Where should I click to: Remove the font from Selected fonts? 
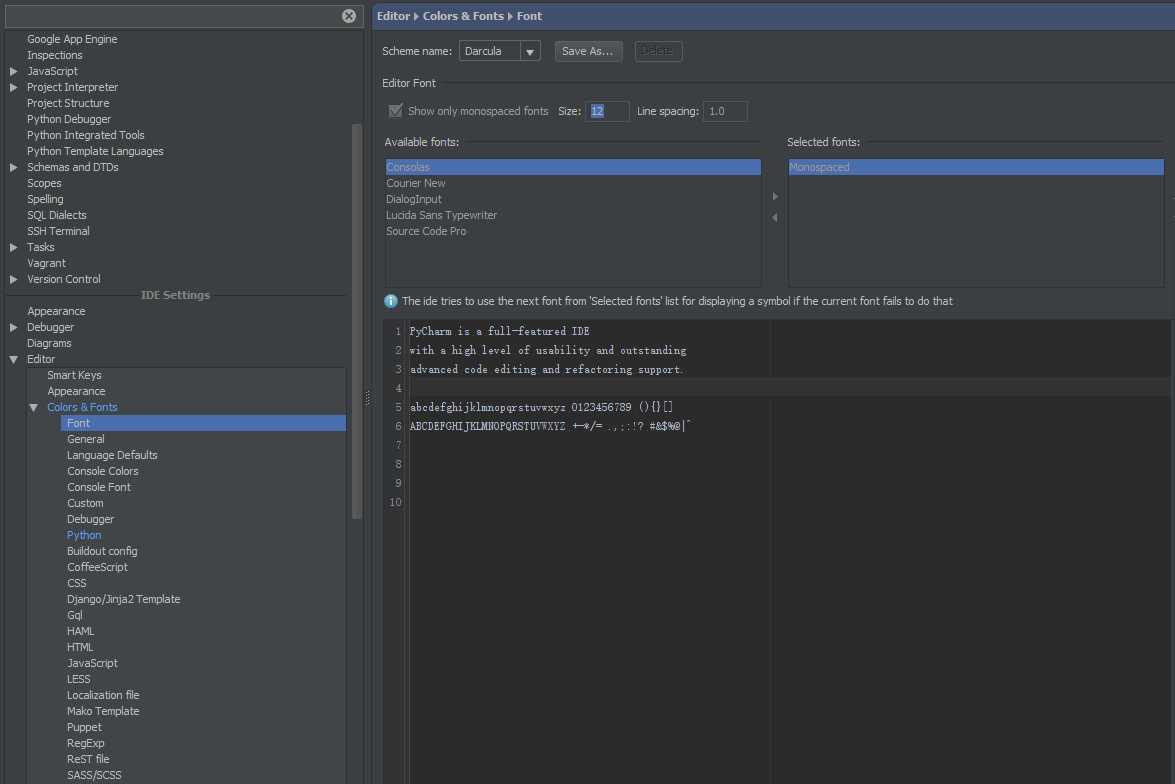coord(775,217)
